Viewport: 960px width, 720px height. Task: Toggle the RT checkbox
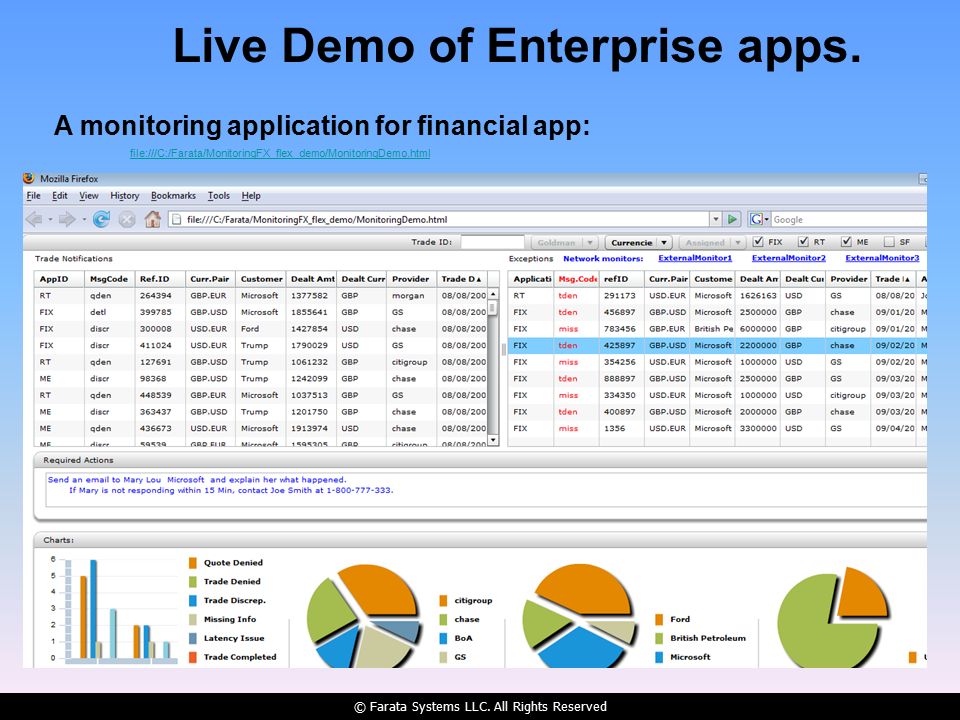[x=803, y=242]
